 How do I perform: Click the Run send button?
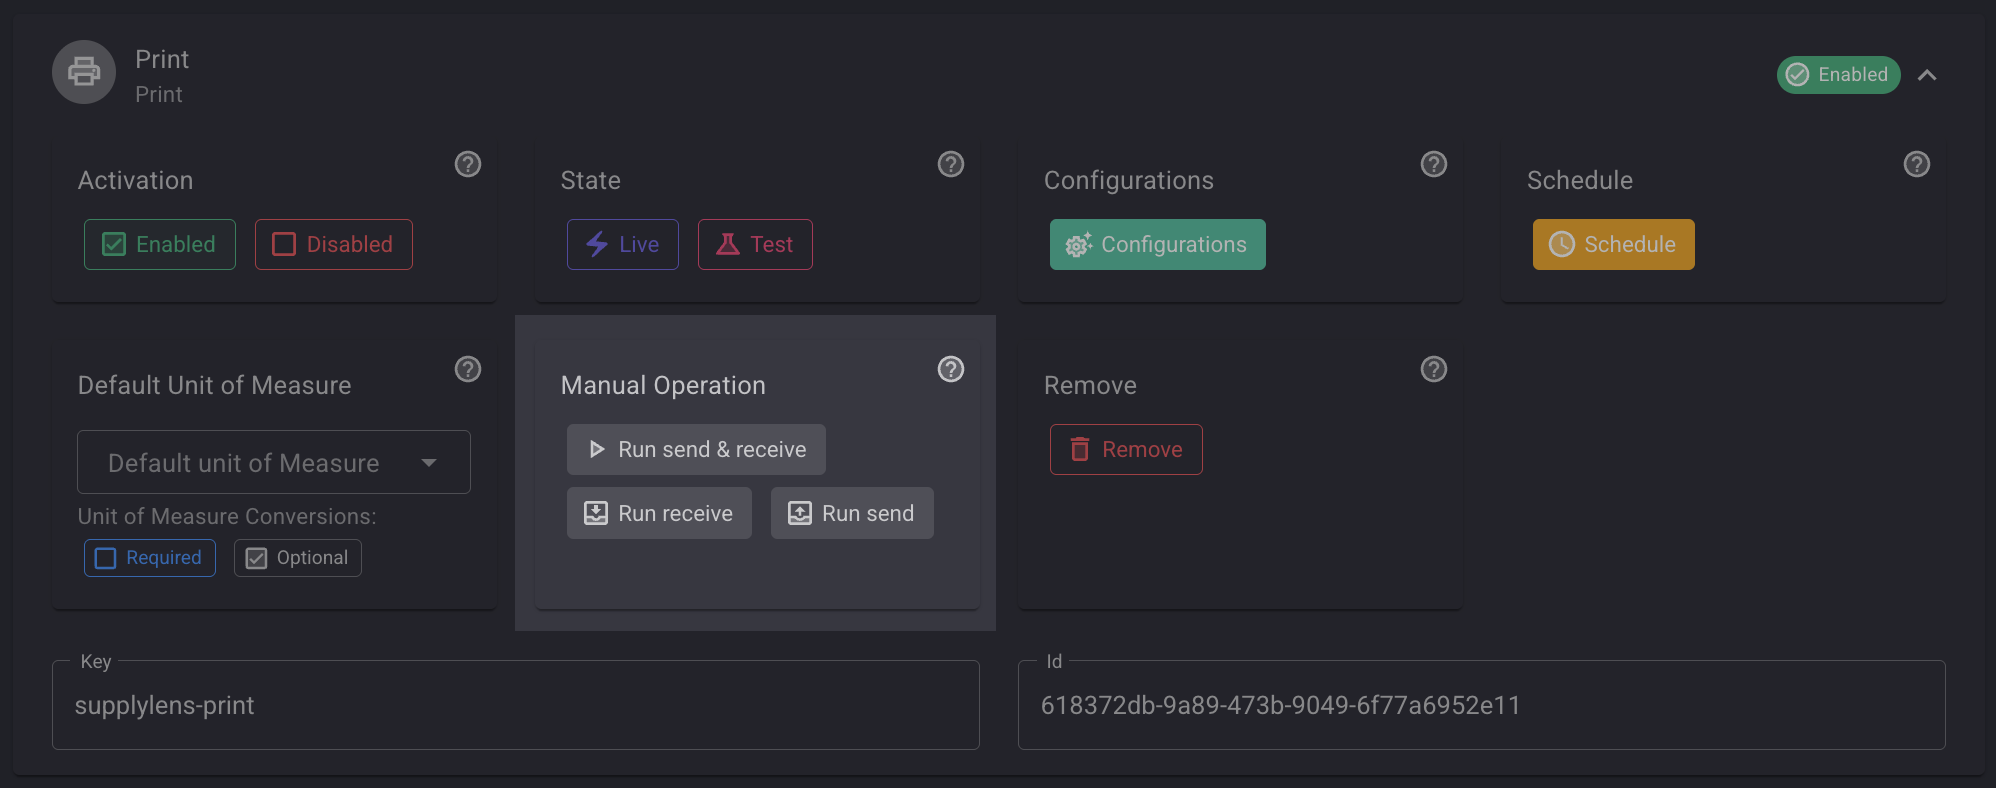(852, 513)
